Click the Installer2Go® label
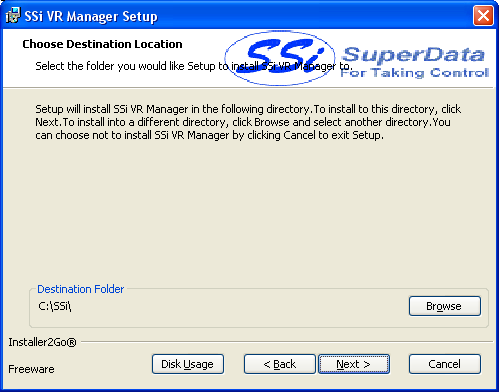 point(42,342)
